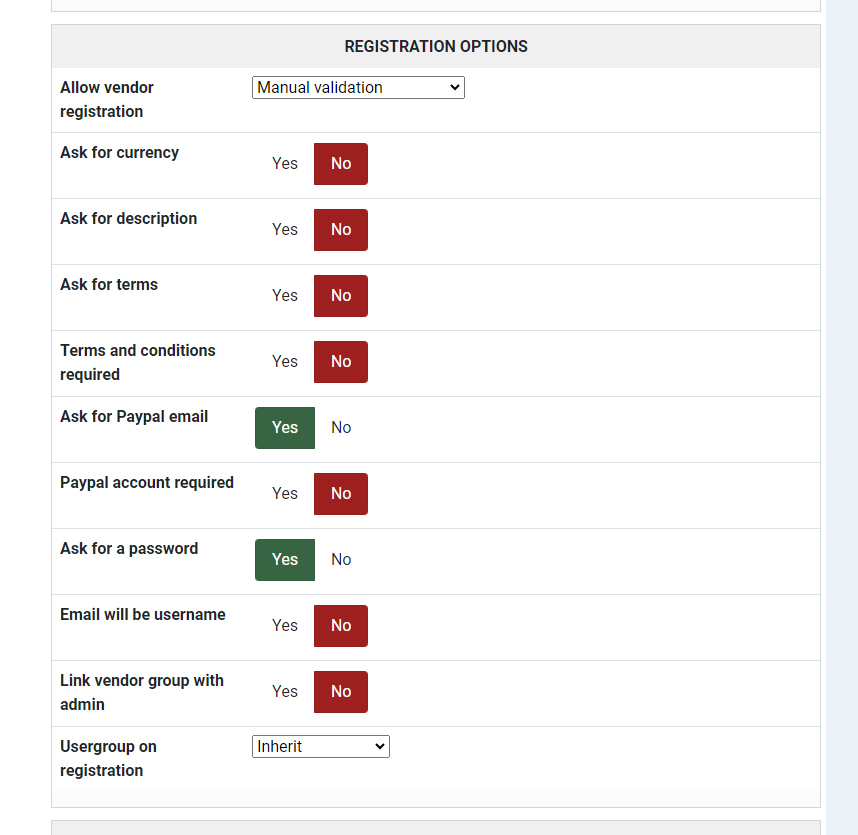Open the Allow vendor registration dropdown
Image resolution: width=858 pixels, height=835 pixels.
coord(358,88)
